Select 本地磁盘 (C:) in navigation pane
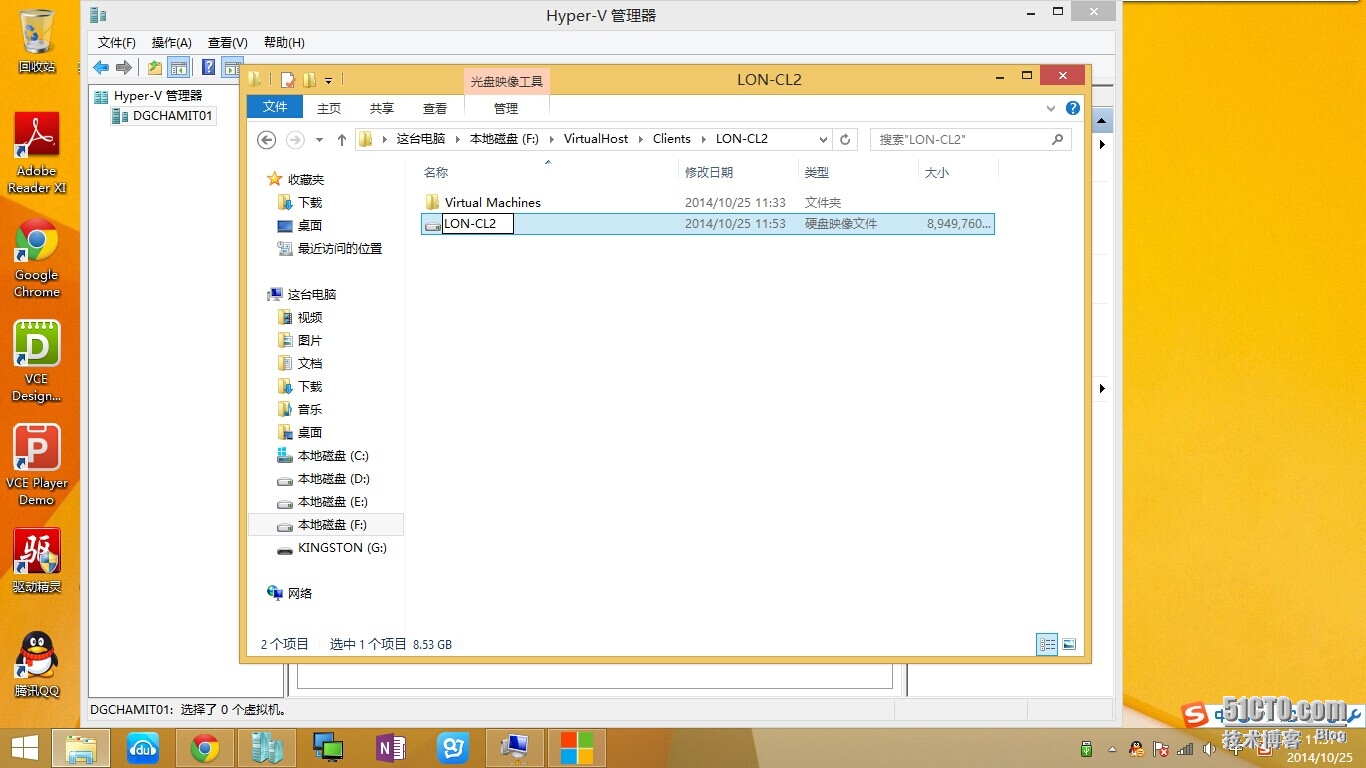The width and height of the screenshot is (1366, 768). [333, 456]
